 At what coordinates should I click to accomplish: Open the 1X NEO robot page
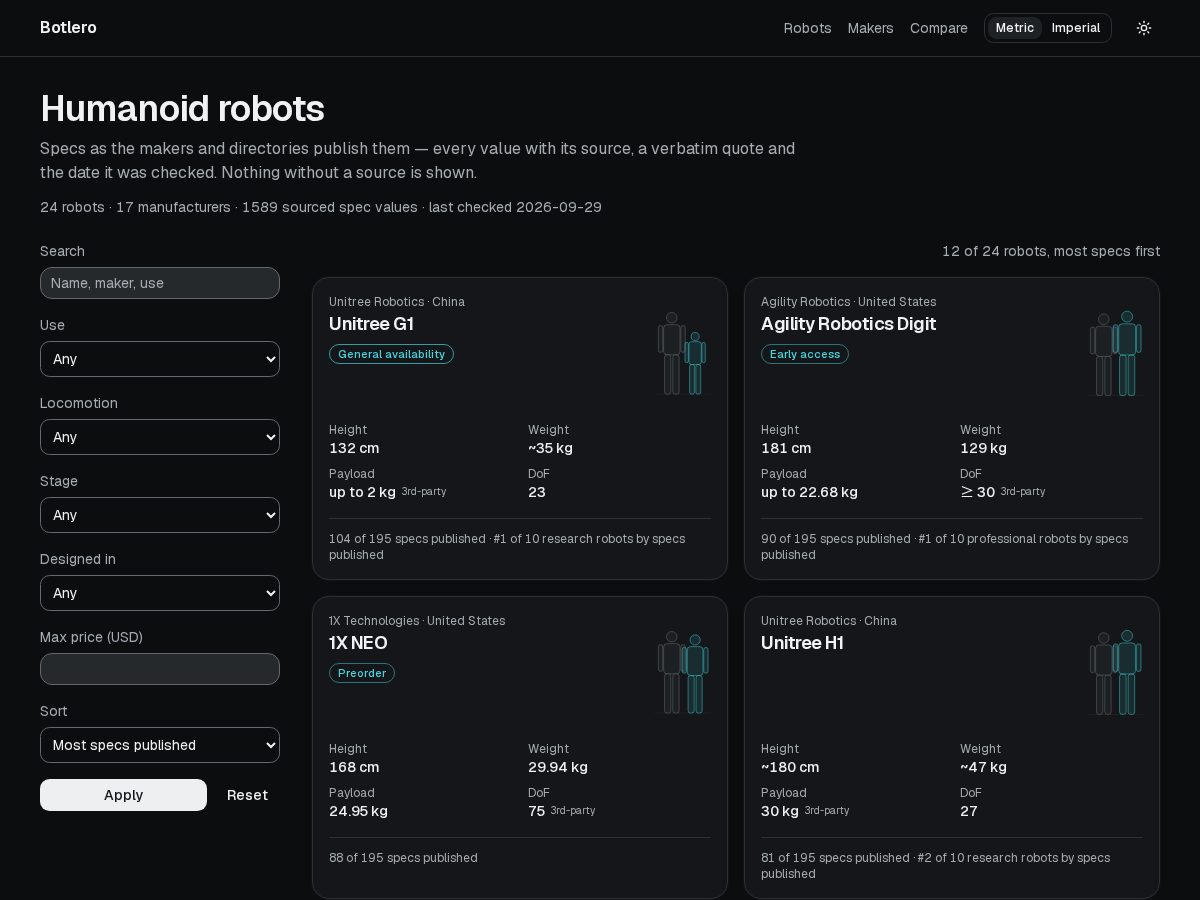point(358,643)
